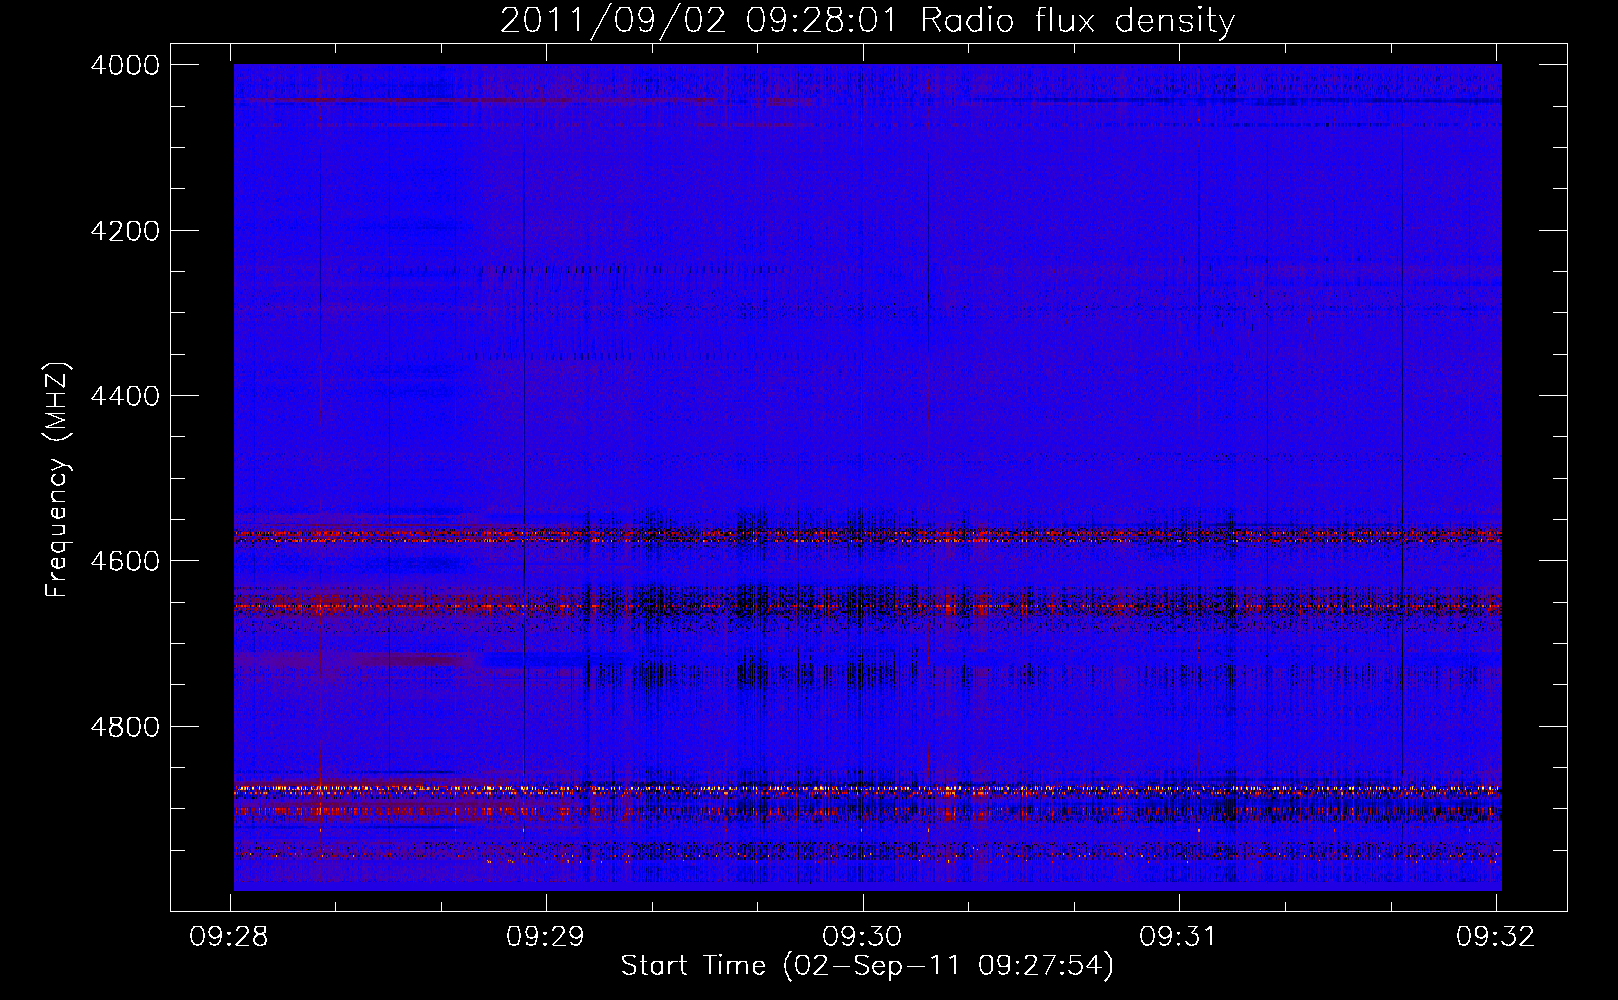1618x1000 pixels.
Task: Select the 4400 frequency axis label
Action: click(125, 396)
